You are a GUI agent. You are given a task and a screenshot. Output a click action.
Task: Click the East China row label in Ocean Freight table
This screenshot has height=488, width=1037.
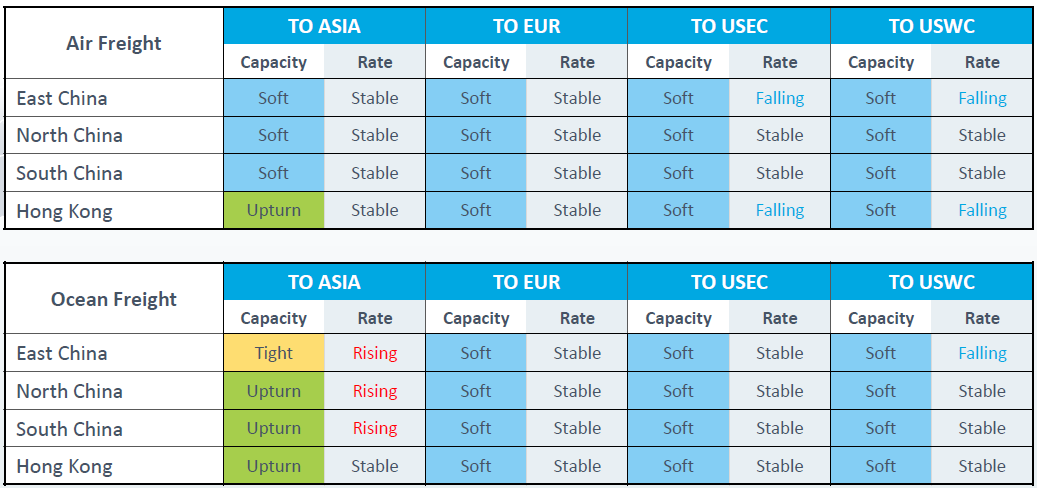[x=62, y=353]
